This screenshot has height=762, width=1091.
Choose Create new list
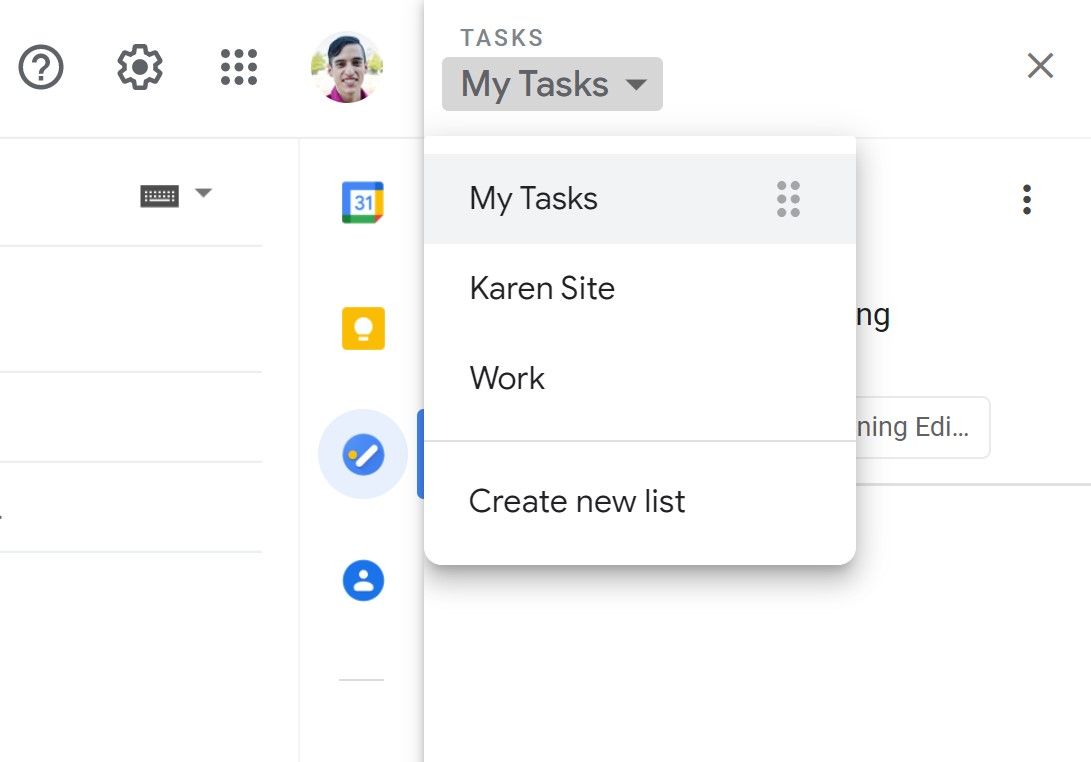576,501
